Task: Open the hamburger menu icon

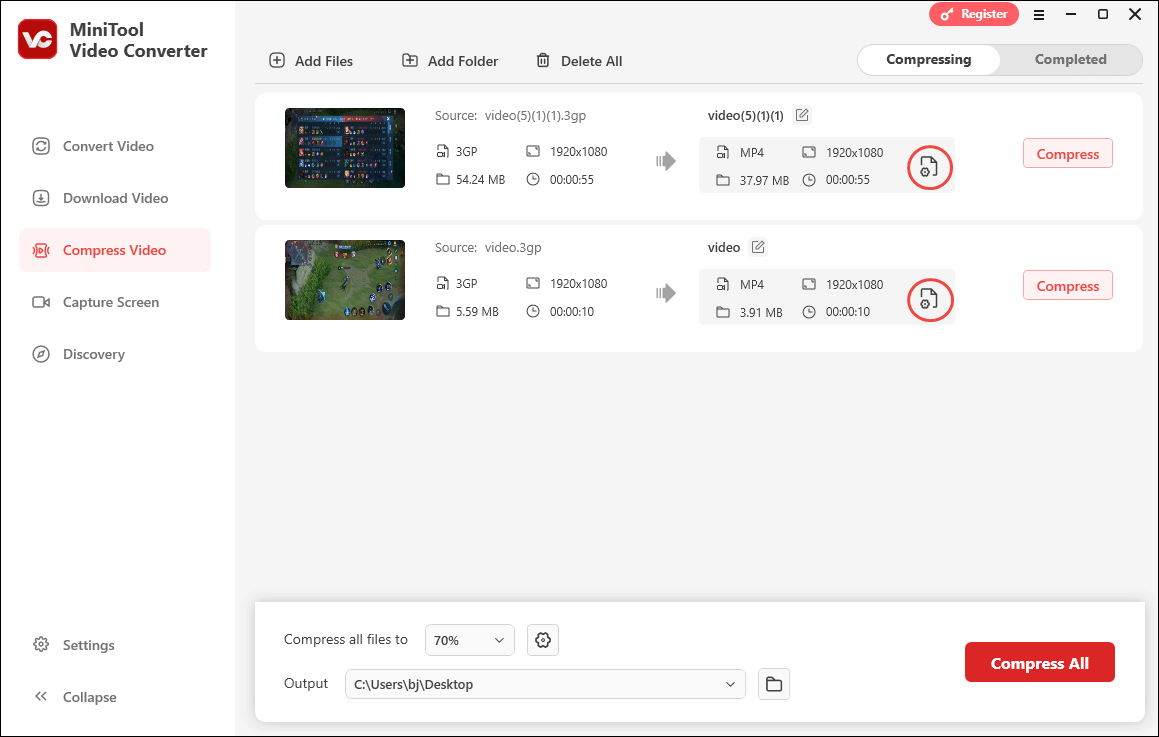Action: [x=1039, y=15]
